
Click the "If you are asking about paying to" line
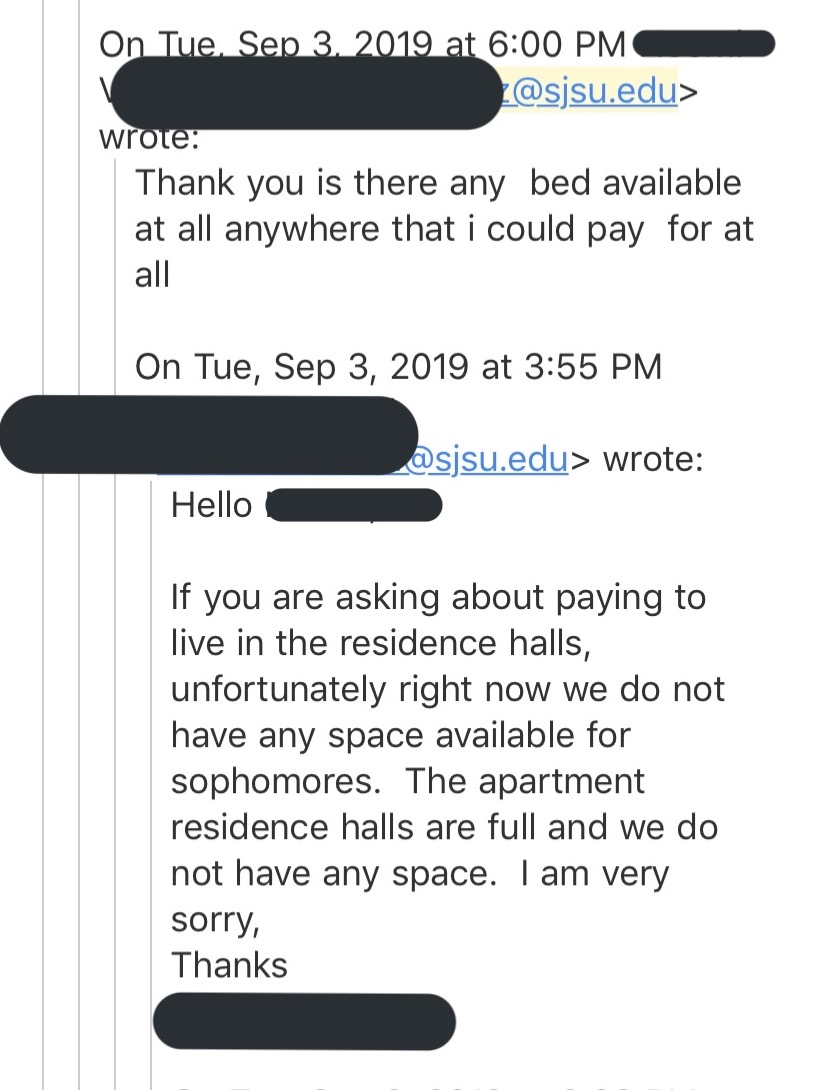438,598
